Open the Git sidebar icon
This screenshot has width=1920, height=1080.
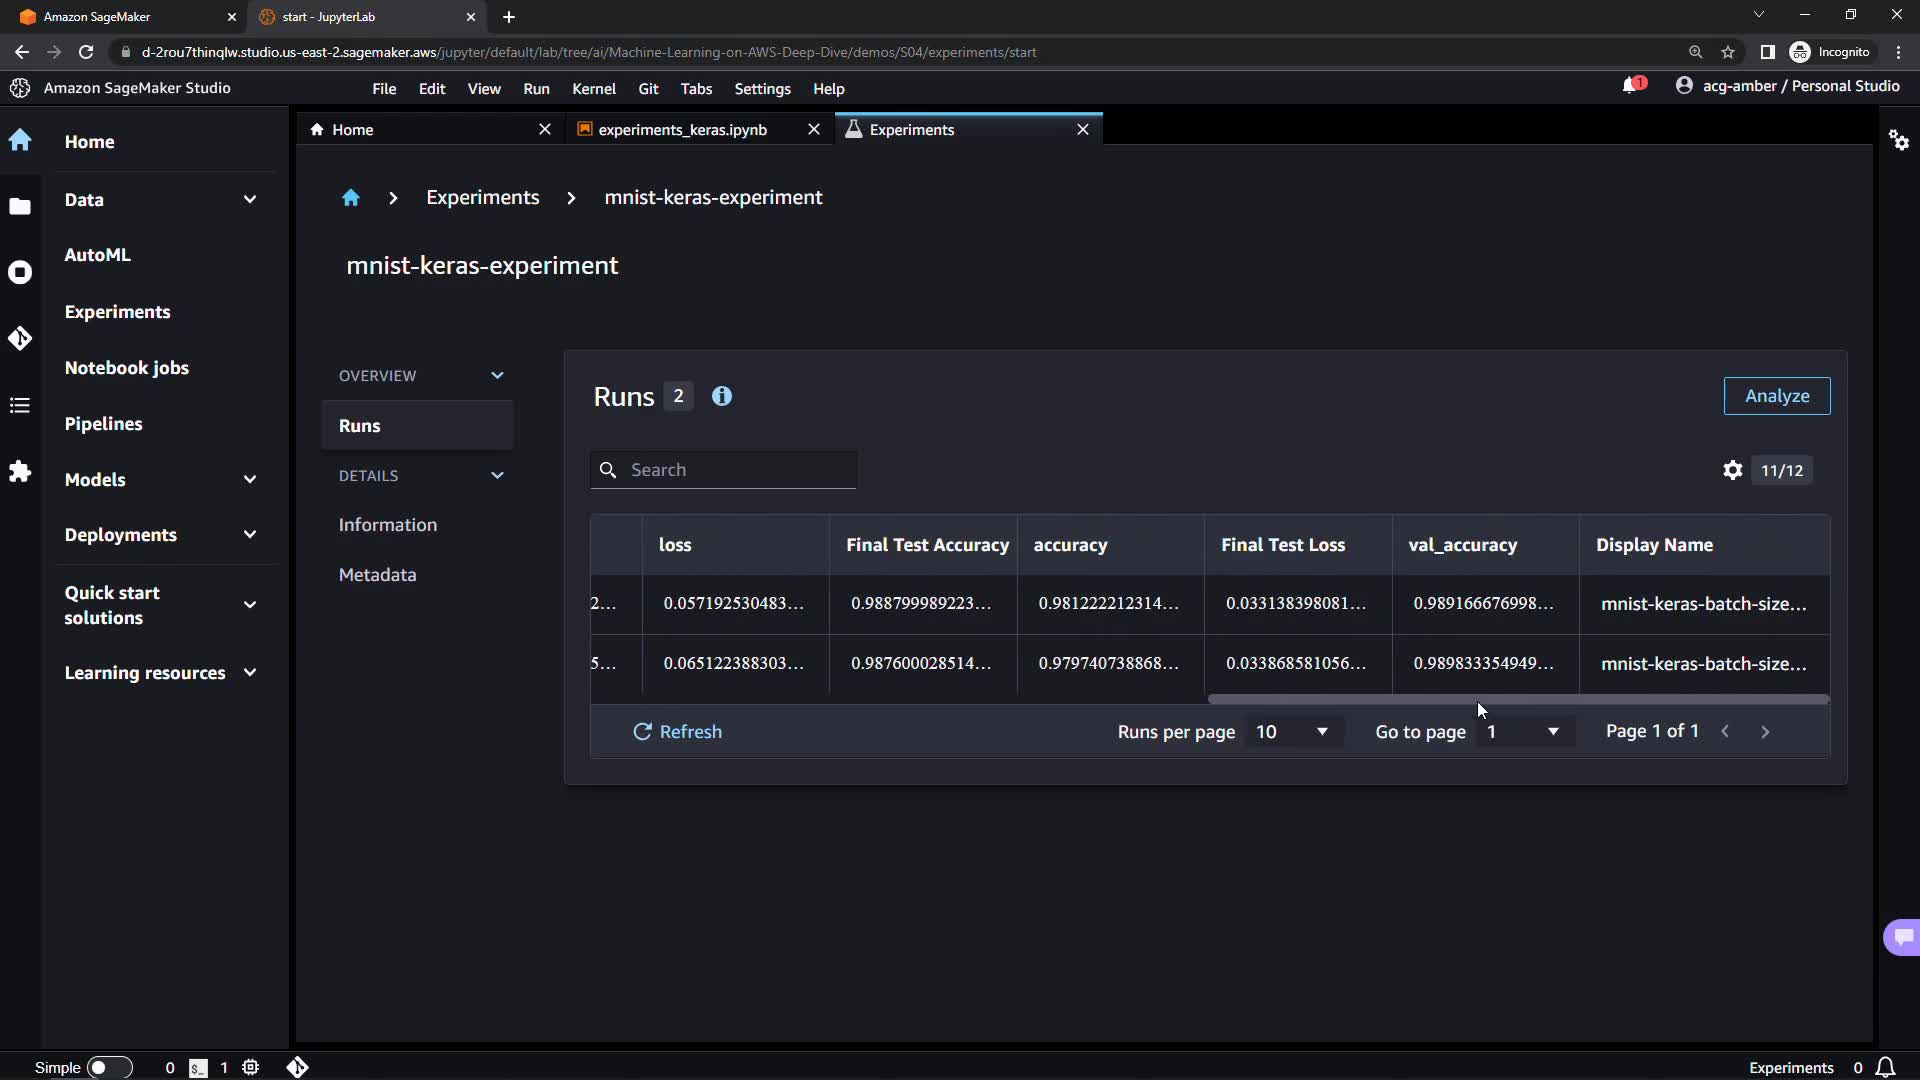pos(20,338)
